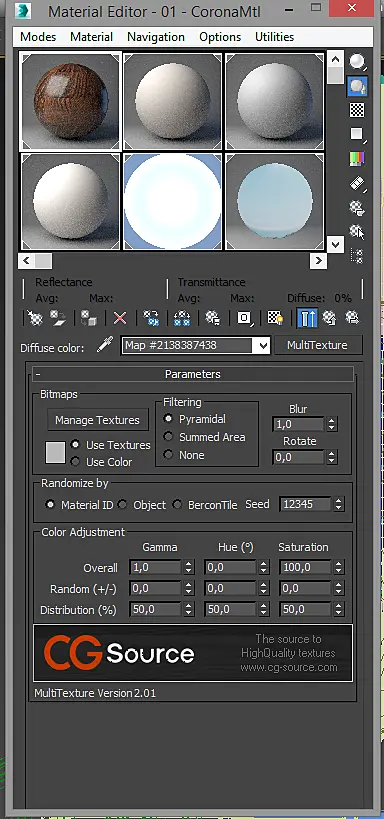Toggle the highlighted Show End Result icon
This screenshot has width=384, height=819.
click(307, 318)
